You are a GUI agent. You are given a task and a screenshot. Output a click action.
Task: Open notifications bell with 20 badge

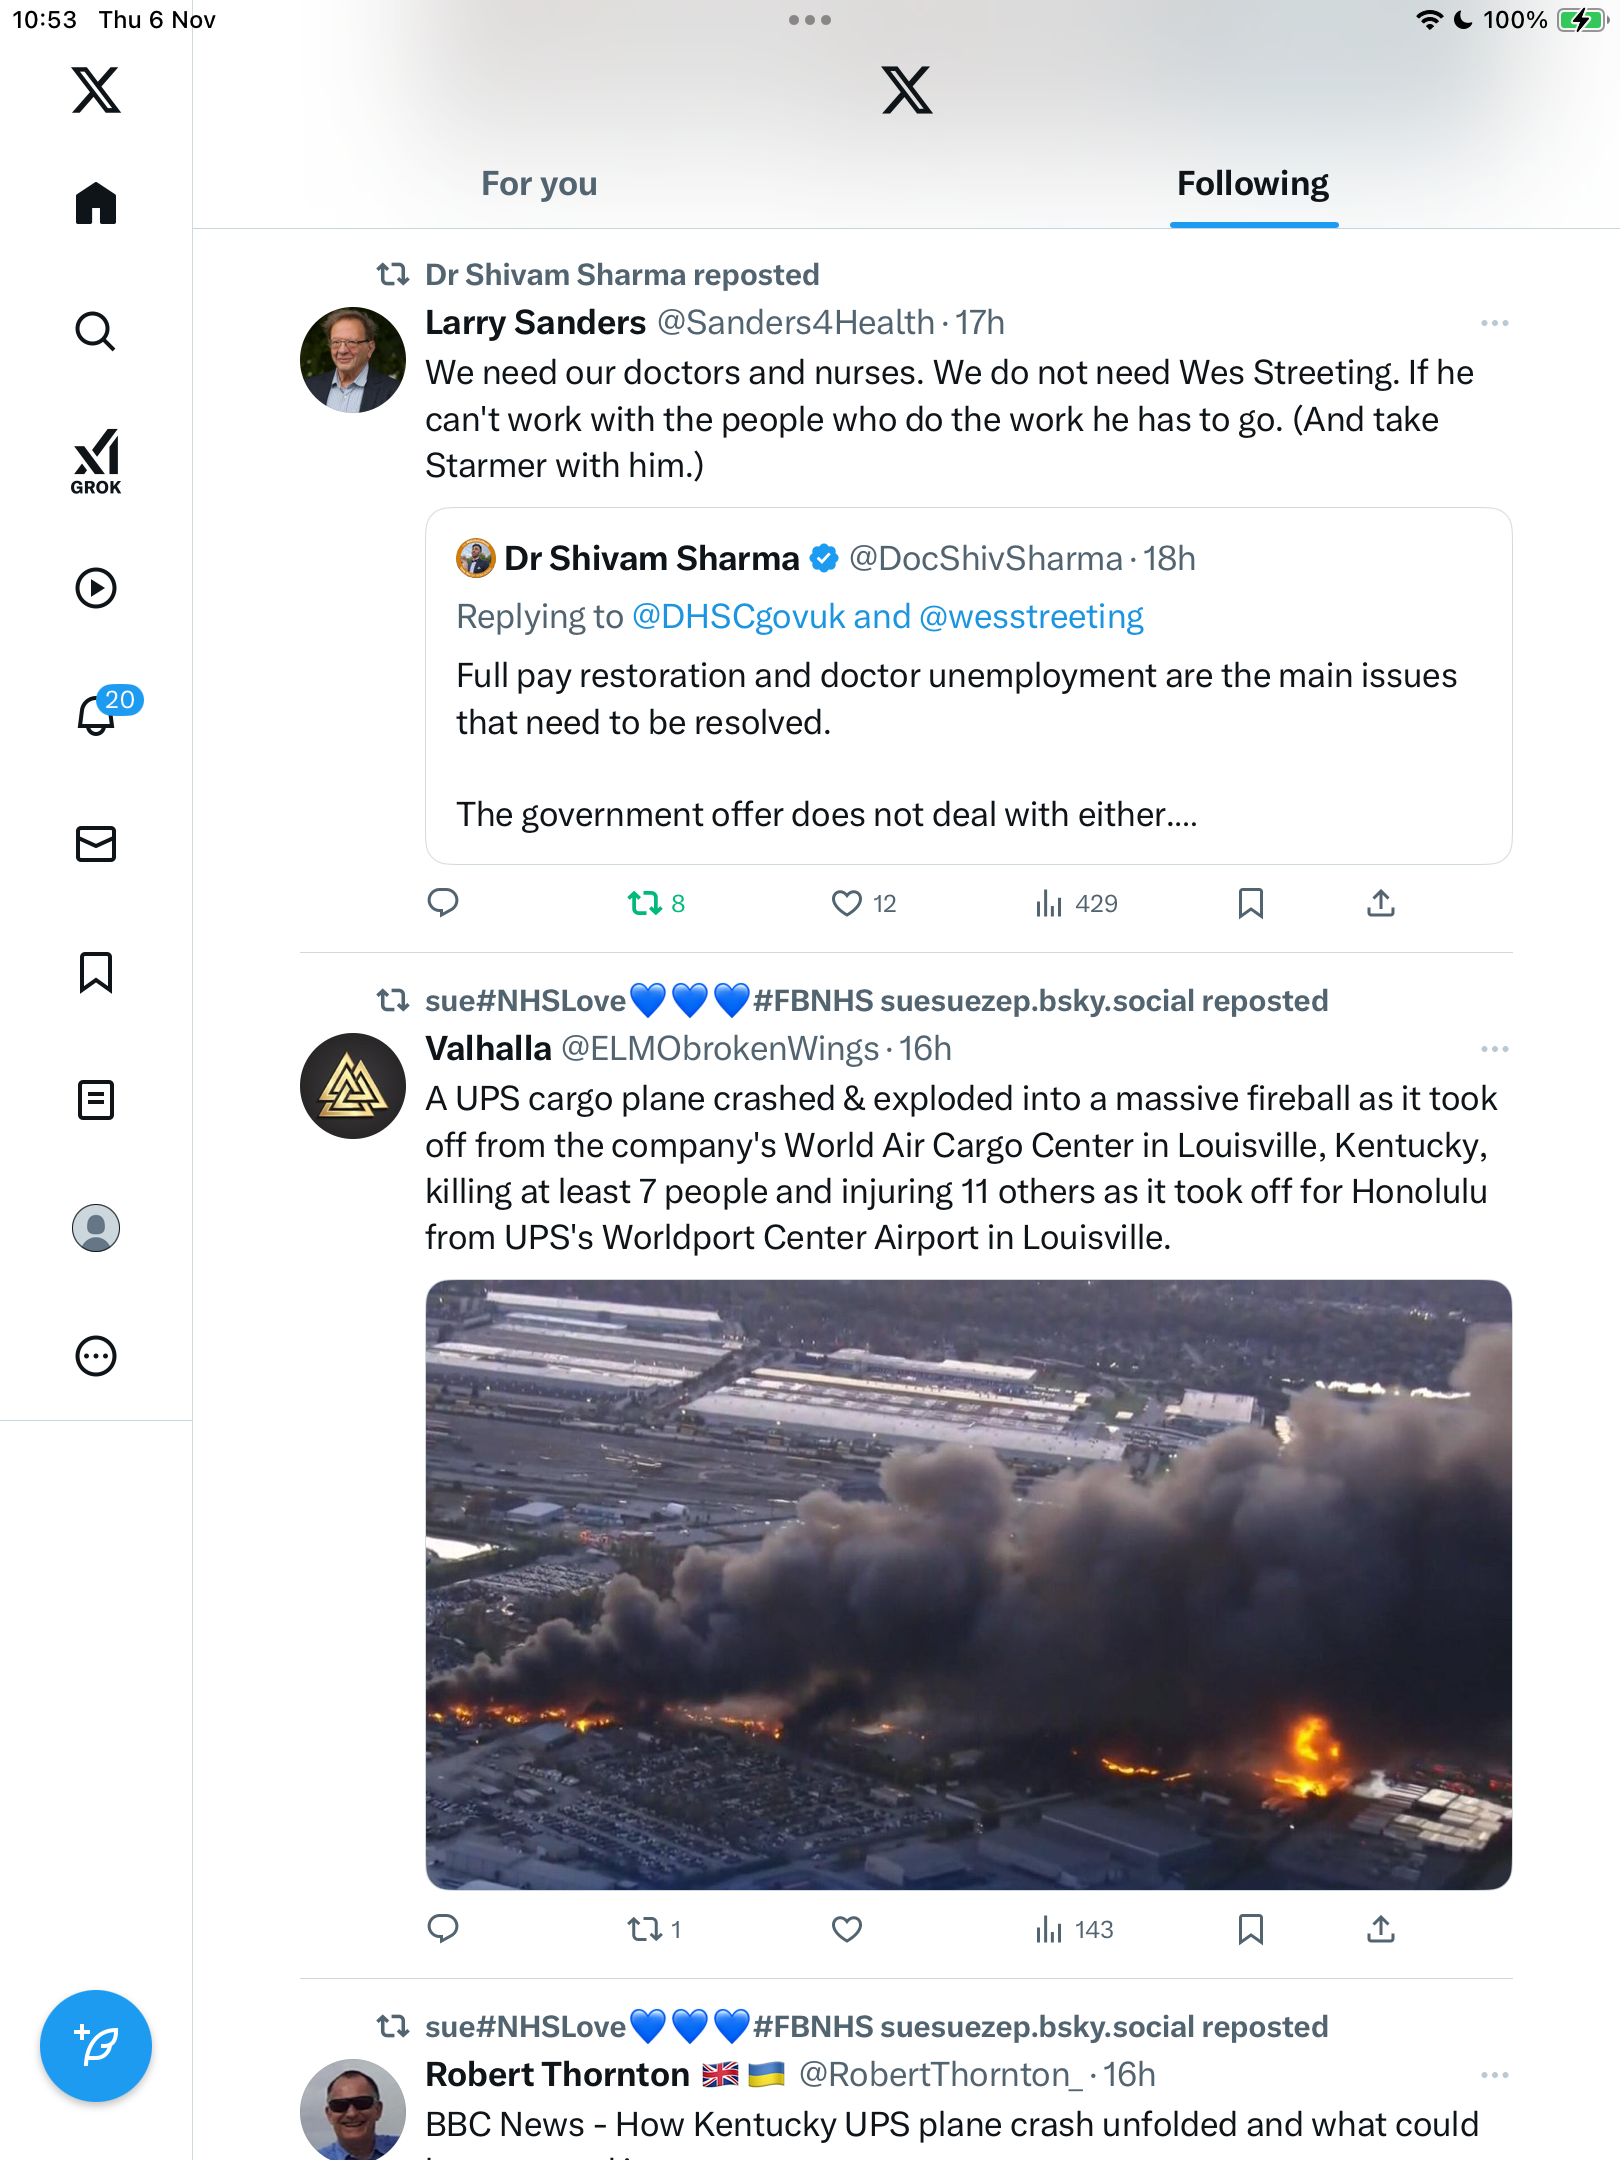(98, 714)
